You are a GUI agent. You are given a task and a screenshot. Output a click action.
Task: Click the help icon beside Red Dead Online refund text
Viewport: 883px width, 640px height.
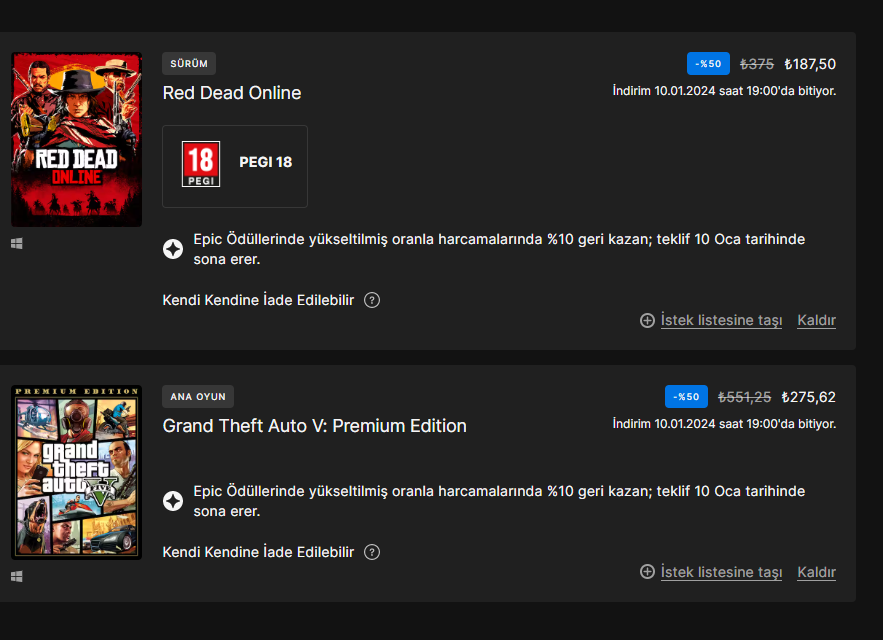372,300
